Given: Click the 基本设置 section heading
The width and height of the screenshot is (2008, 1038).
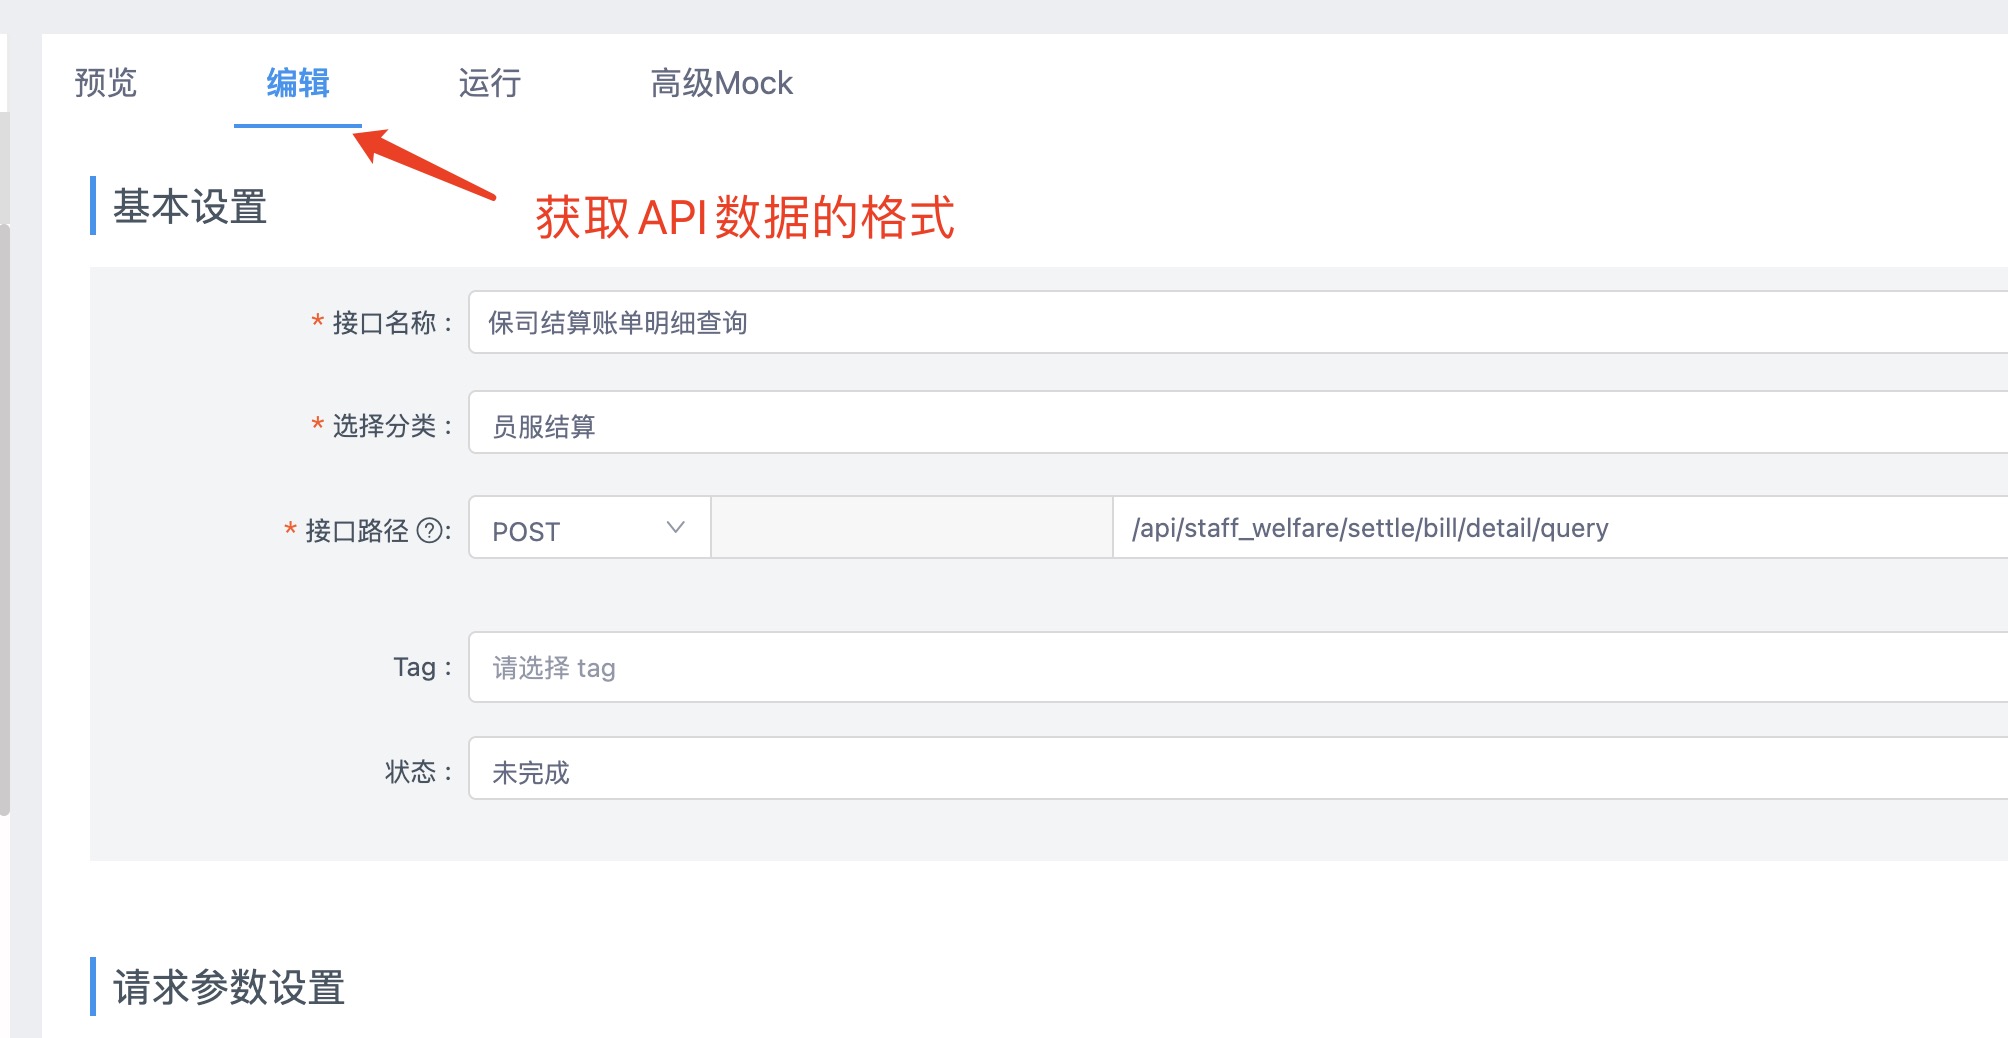Looking at the screenshot, I should [x=190, y=207].
